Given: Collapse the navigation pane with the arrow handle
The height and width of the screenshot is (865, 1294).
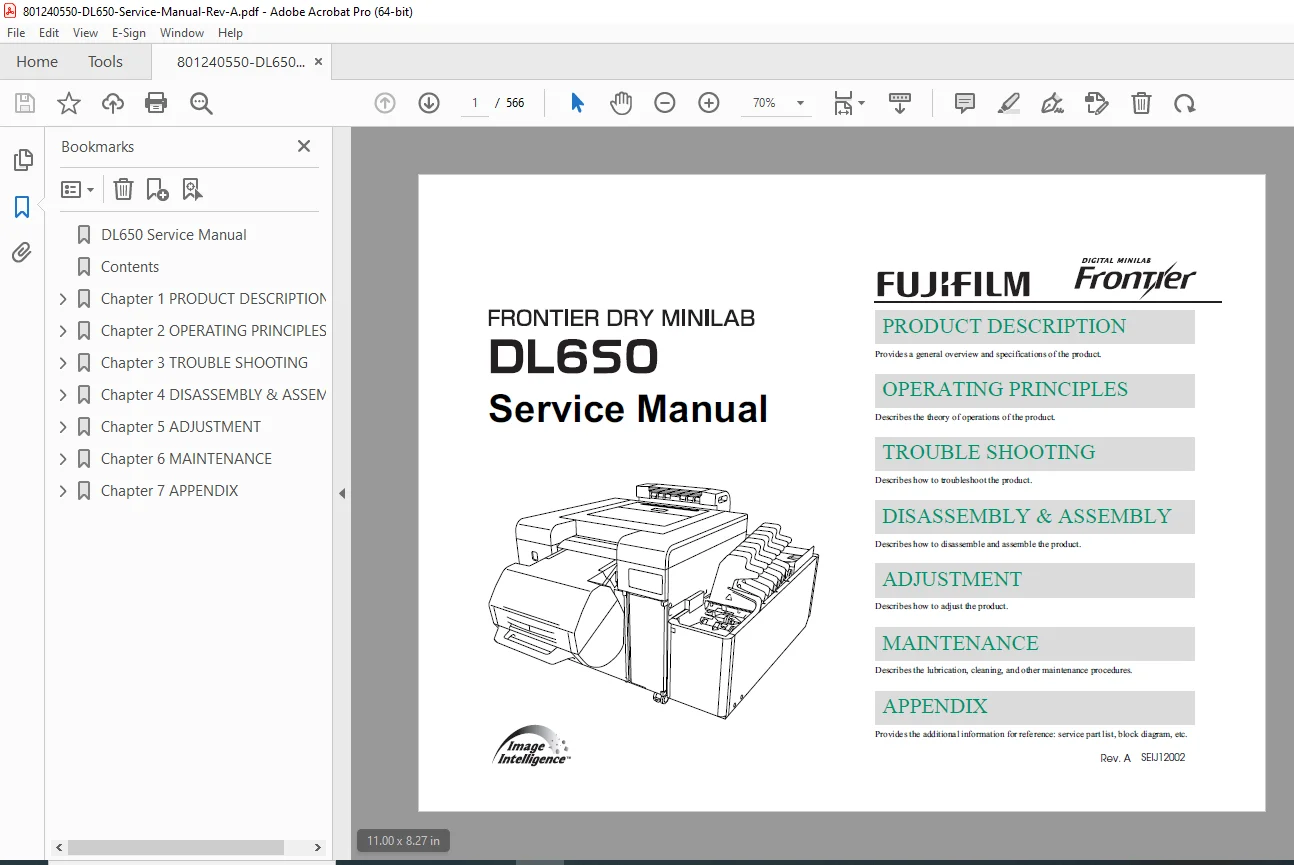Looking at the screenshot, I should (x=342, y=493).
